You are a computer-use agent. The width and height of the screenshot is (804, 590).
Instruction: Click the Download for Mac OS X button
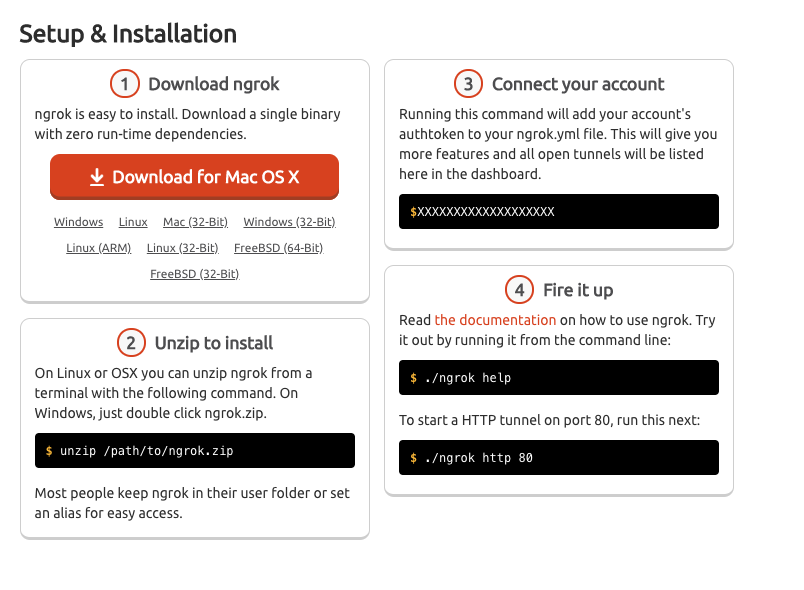click(194, 177)
